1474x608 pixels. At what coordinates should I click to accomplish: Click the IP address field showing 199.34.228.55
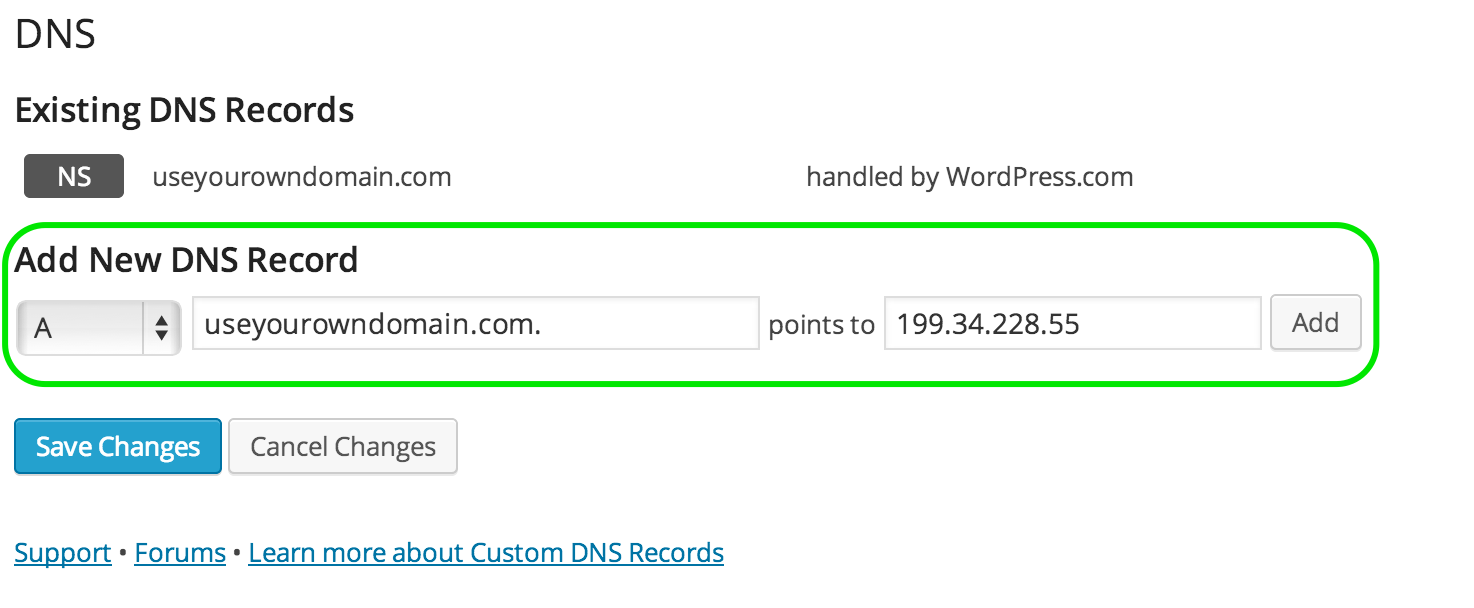pyautogui.click(x=1071, y=322)
